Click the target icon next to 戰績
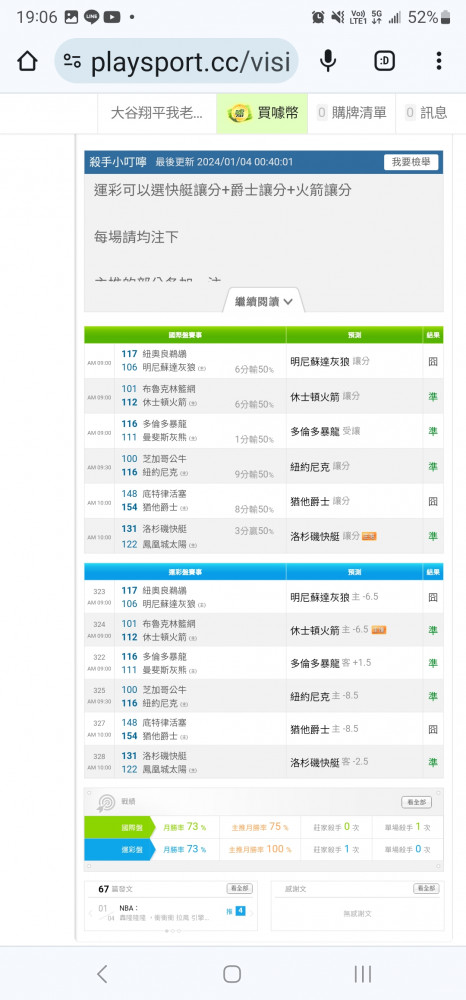The image size is (466, 1000). (x=105, y=802)
